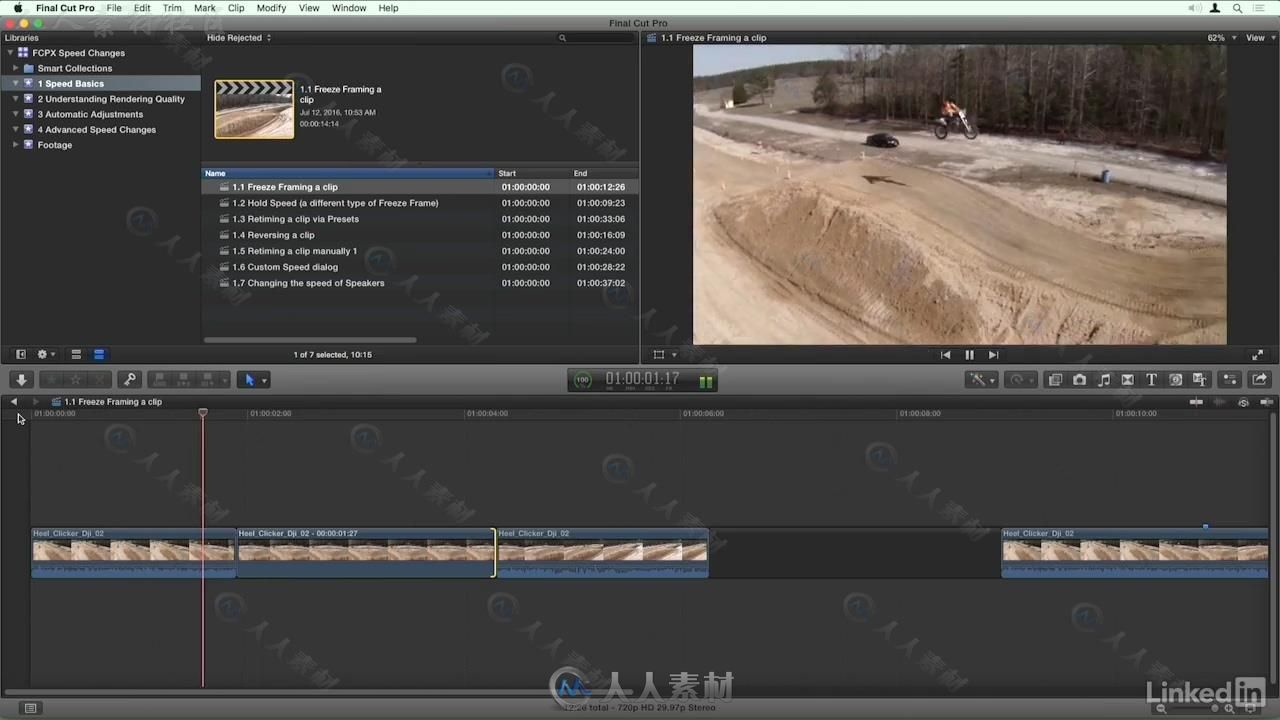
Task: Open the Retime speed menu
Action: tap(1021, 380)
